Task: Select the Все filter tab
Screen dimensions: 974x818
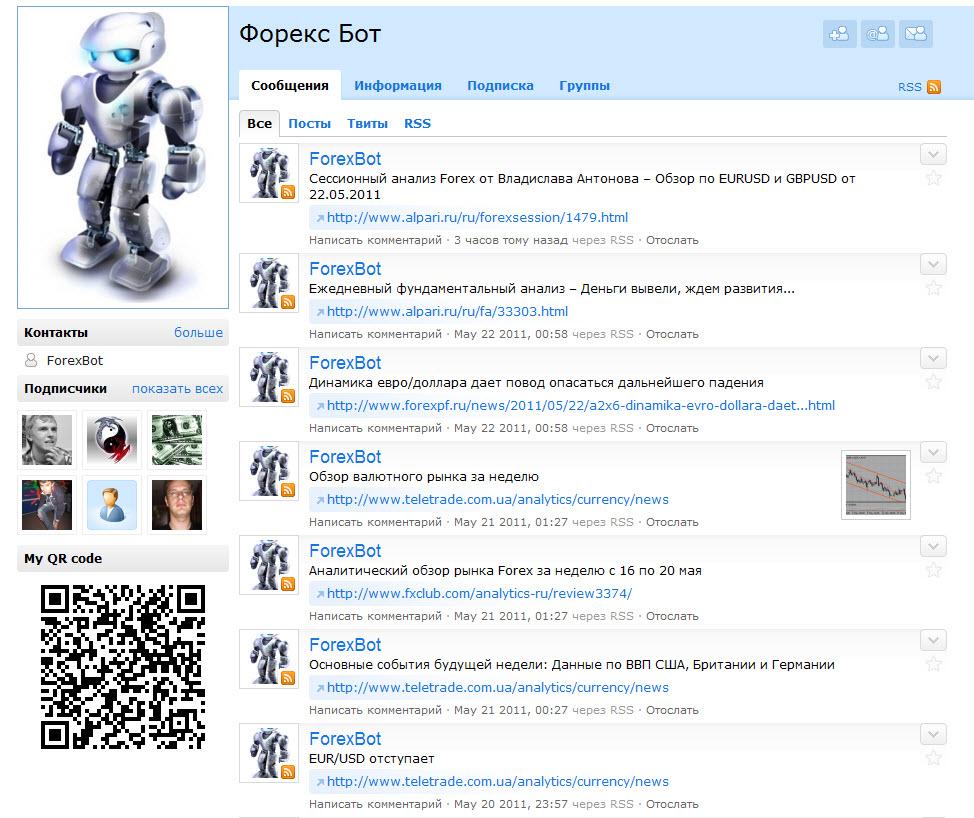Action: (260, 124)
